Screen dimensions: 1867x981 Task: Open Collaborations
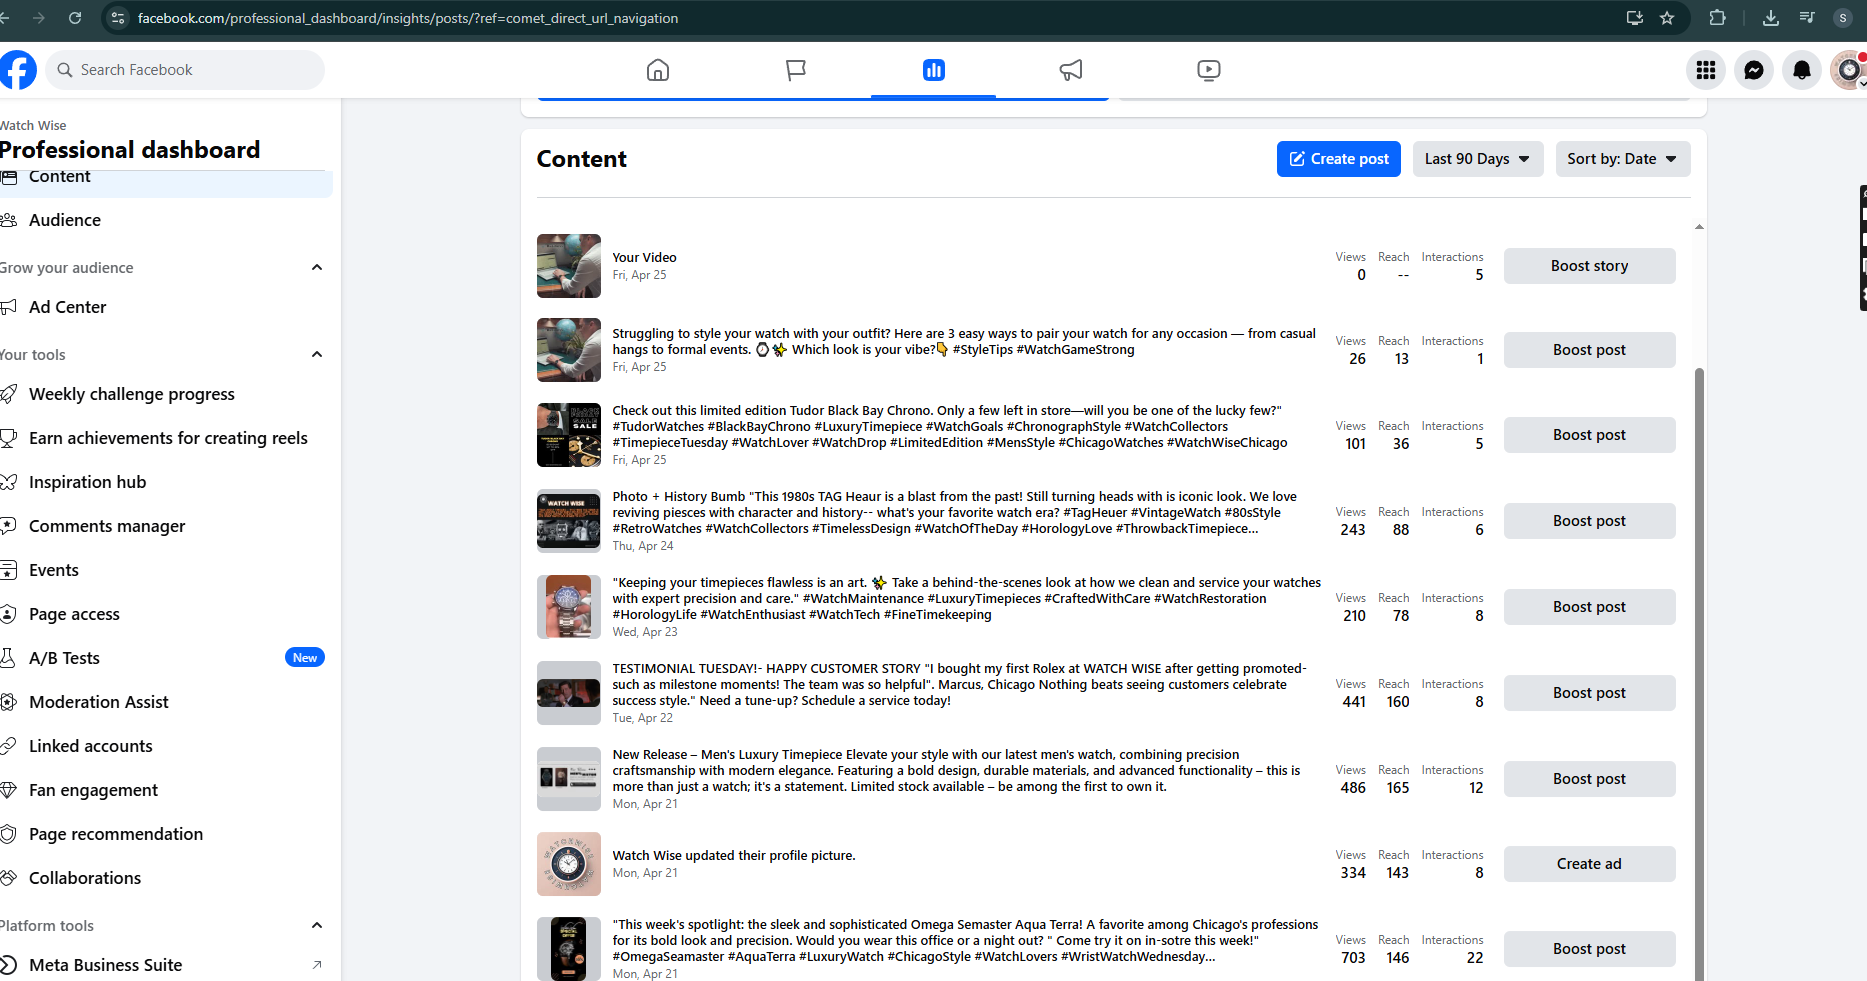pyautogui.click(x=166, y=878)
